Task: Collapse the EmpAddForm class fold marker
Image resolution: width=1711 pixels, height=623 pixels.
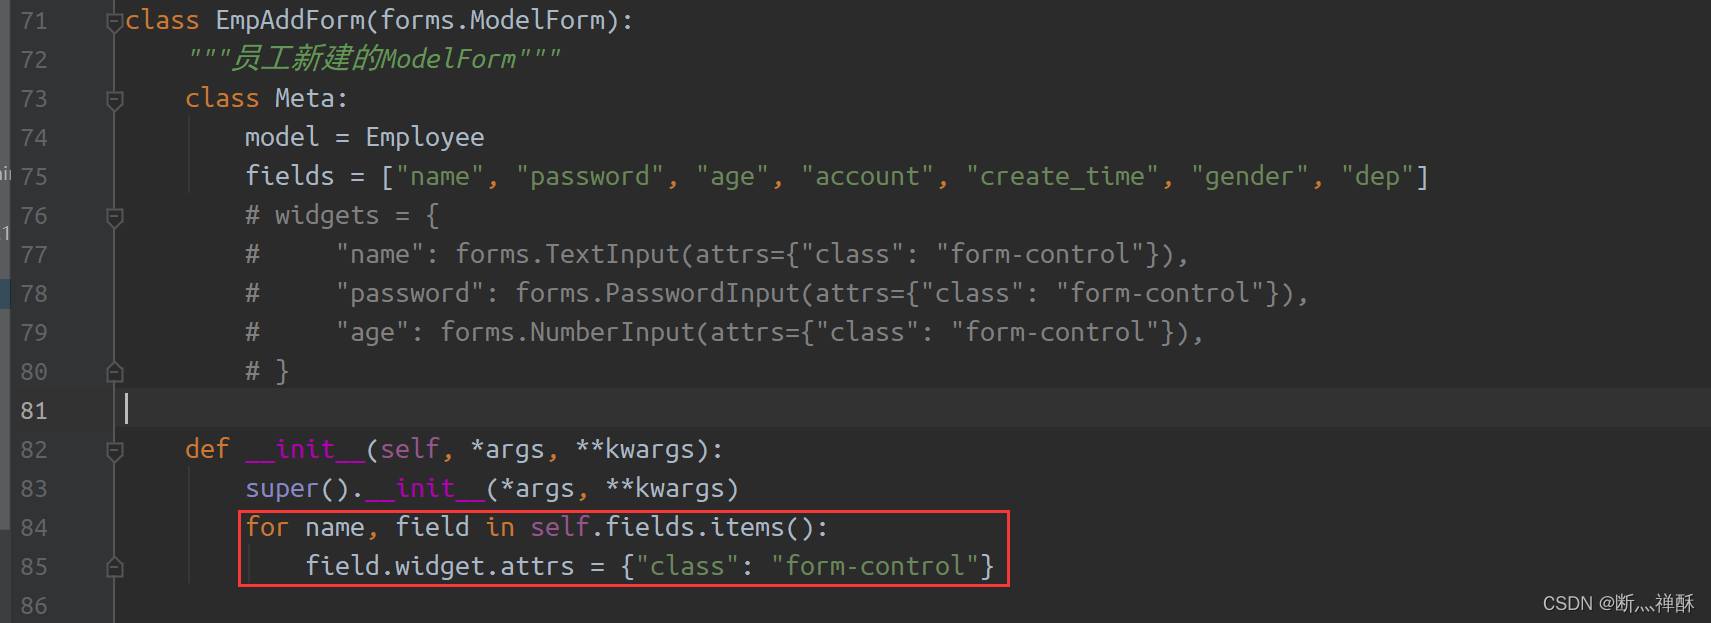Action: point(115,22)
